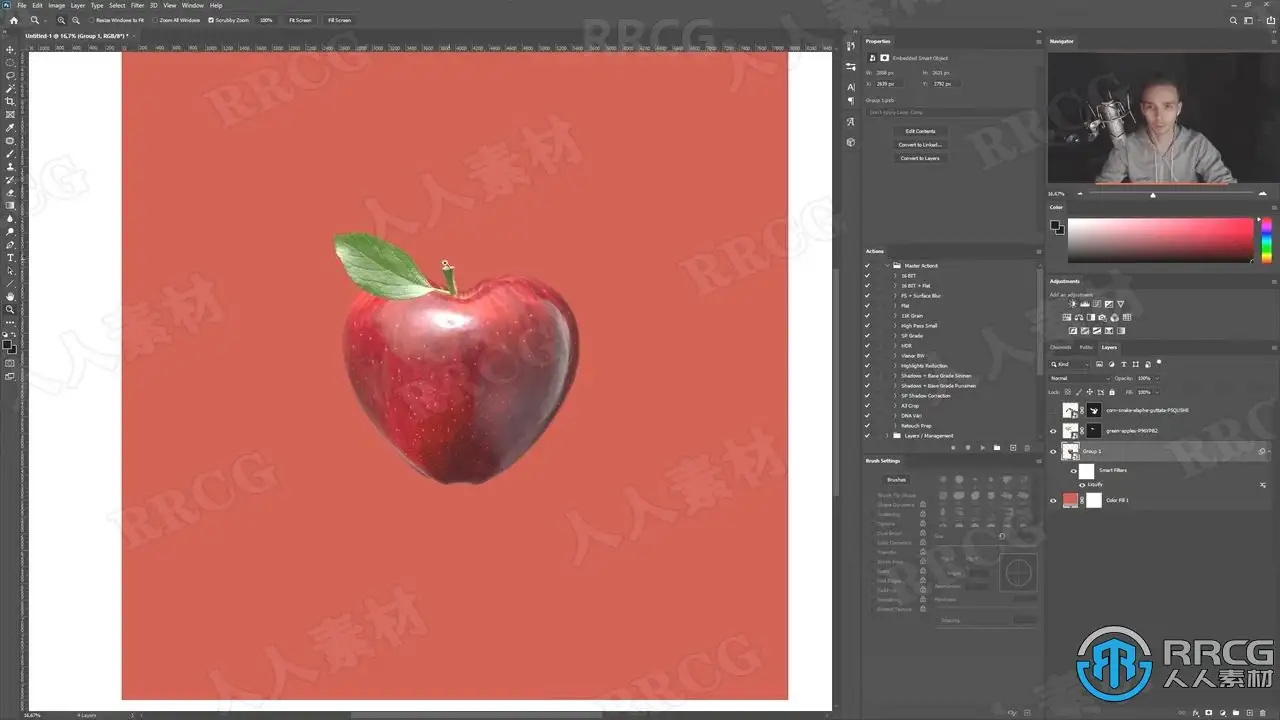Add a Brightness/Contrast adjustment
1280x720 pixels.
(x=1075, y=304)
